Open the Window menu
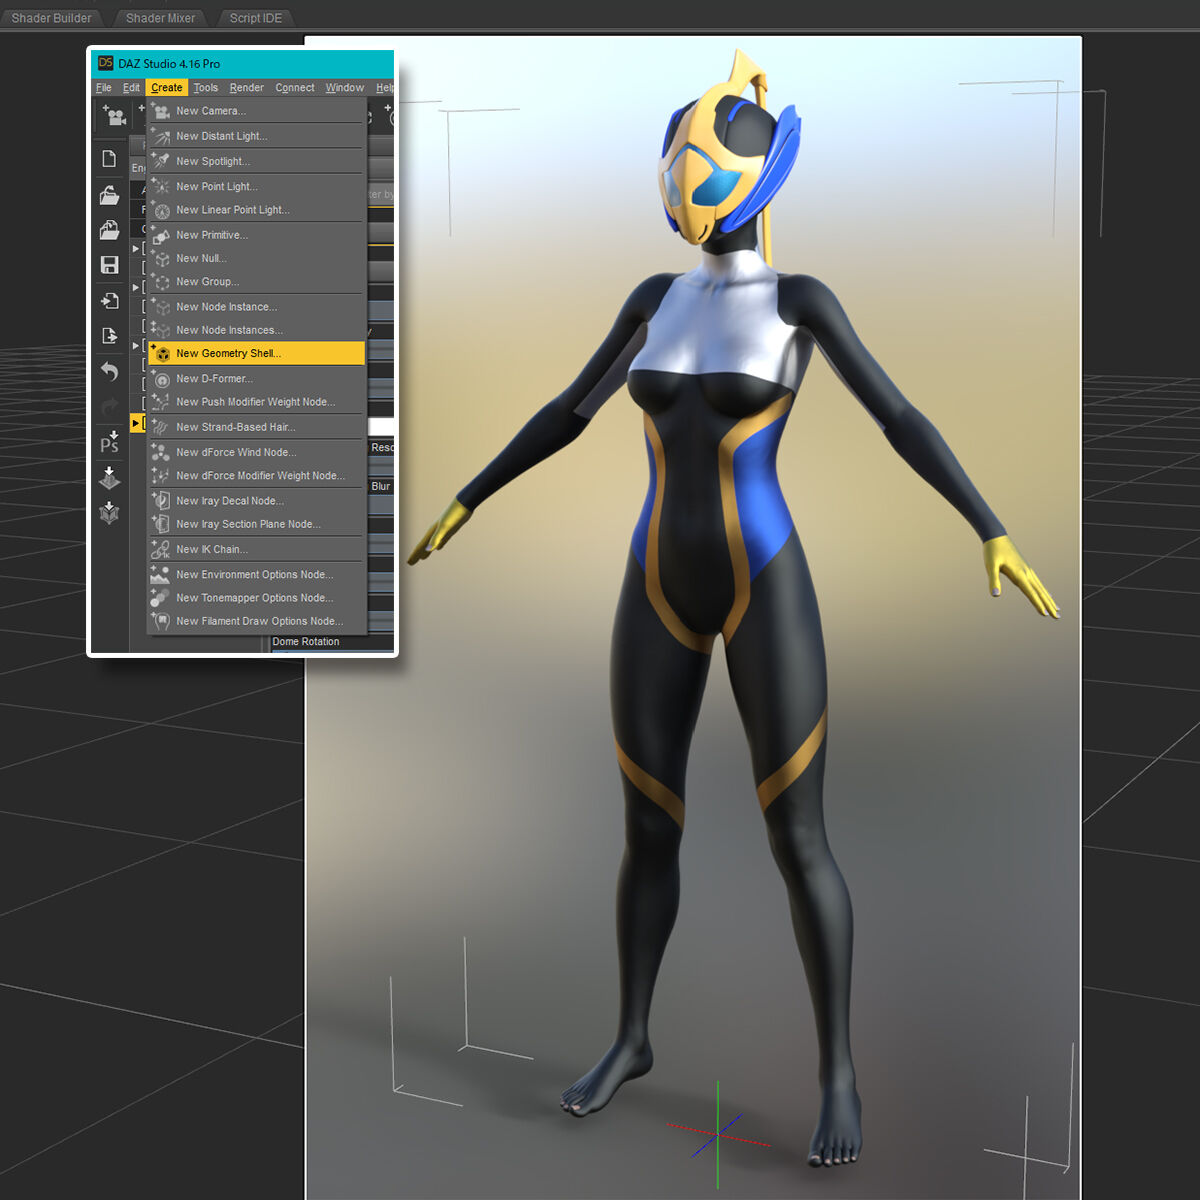 (x=344, y=87)
